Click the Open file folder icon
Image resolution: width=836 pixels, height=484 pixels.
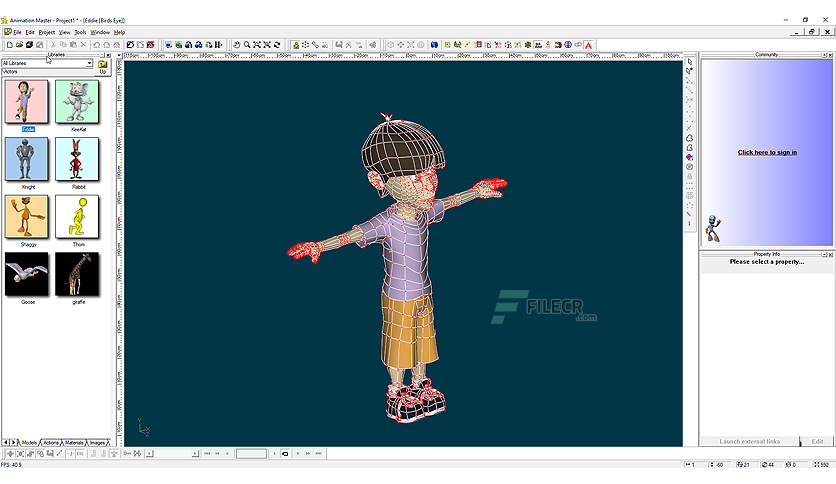[20, 45]
